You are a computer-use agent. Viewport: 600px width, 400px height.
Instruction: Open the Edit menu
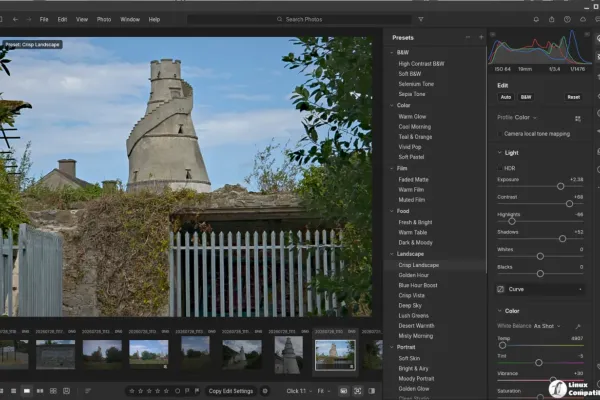tap(62, 19)
